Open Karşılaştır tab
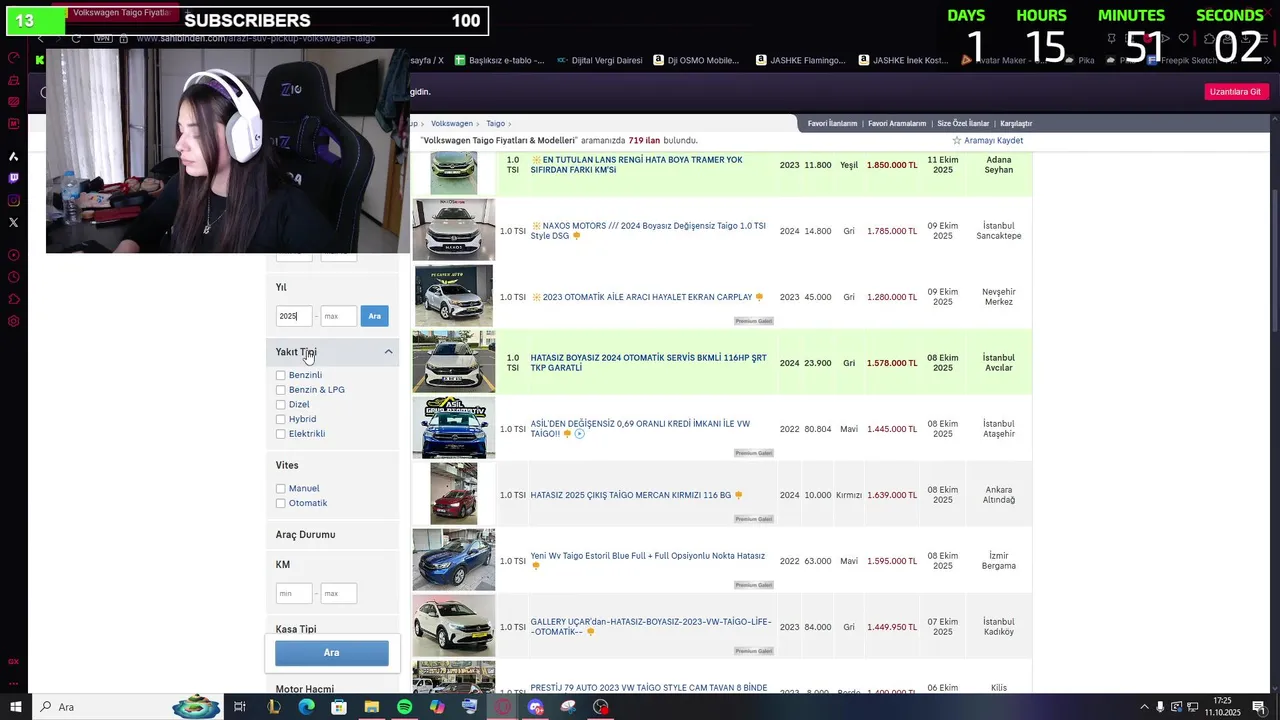This screenshot has width=1280, height=720. coord(1016,124)
